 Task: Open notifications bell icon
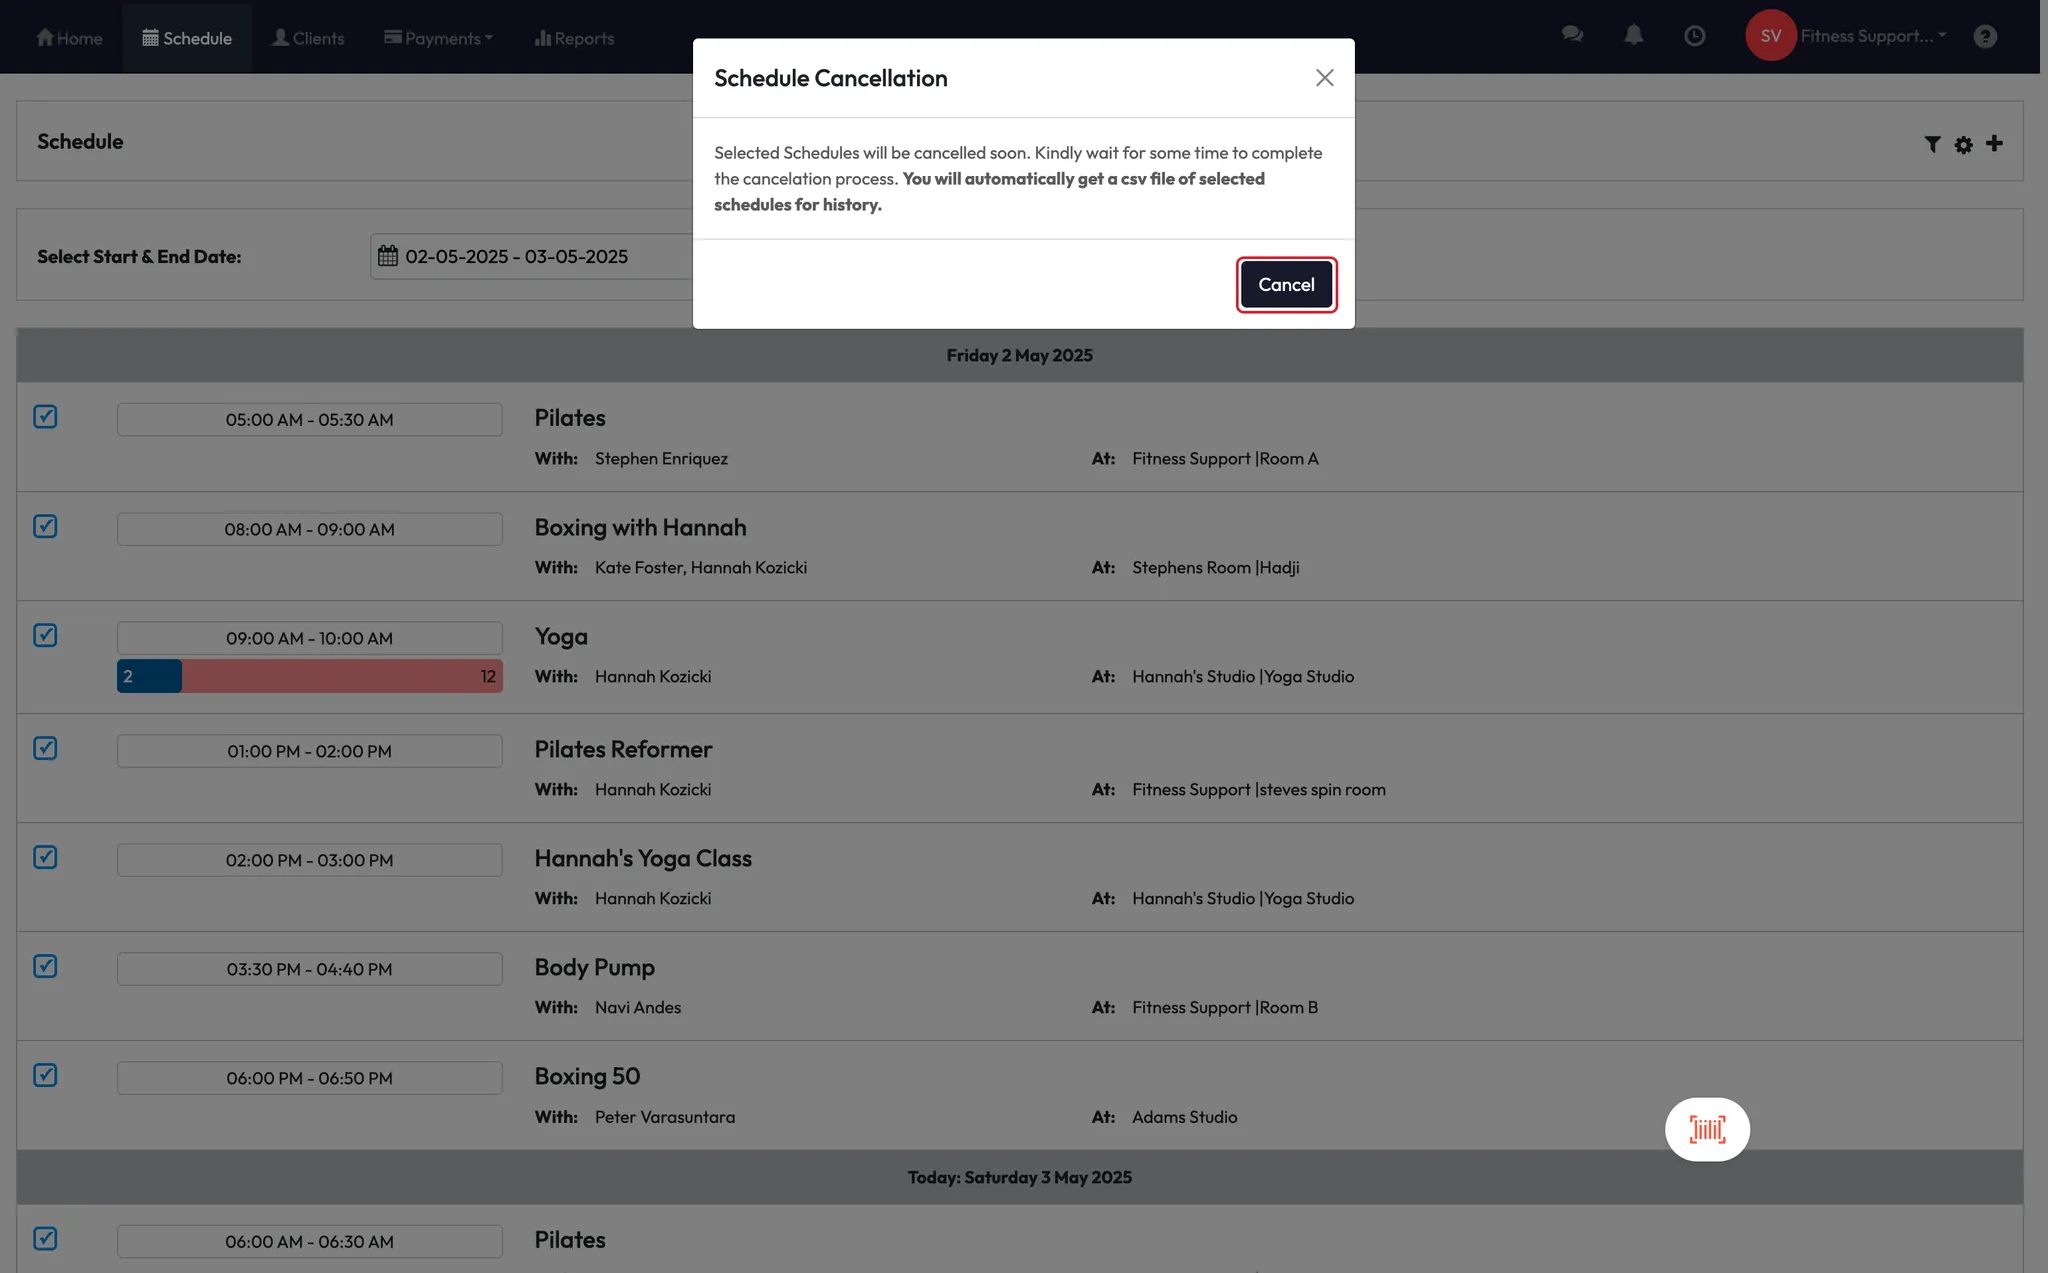pos(1633,35)
